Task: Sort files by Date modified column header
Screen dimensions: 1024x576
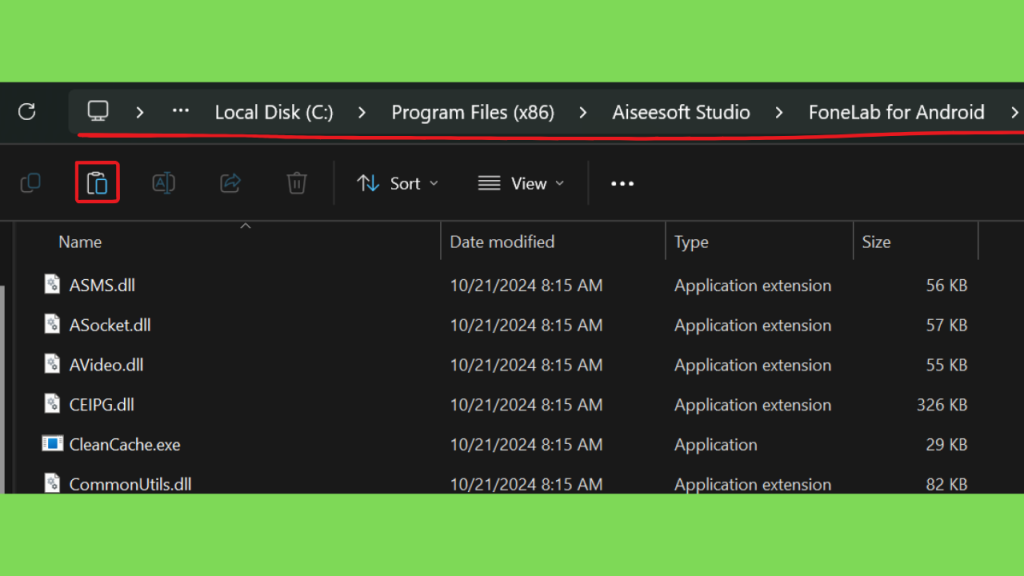Action: click(502, 242)
